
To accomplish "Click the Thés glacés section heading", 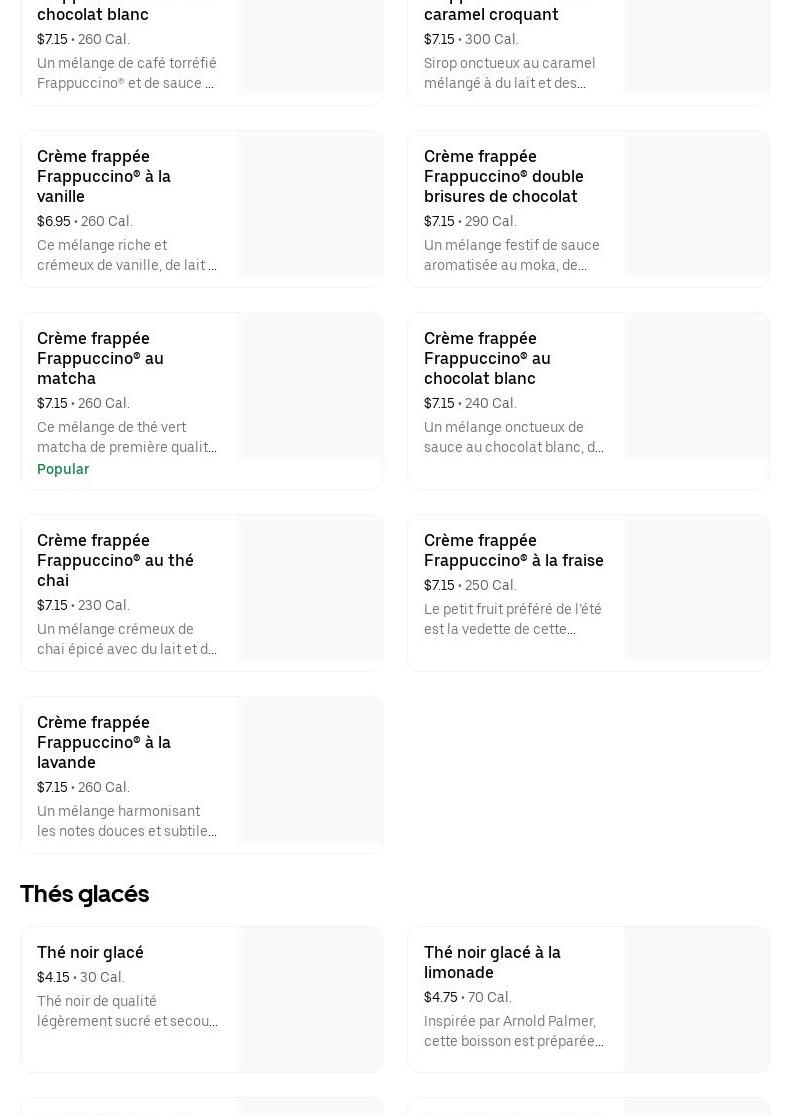I will (x=85, y=894).
